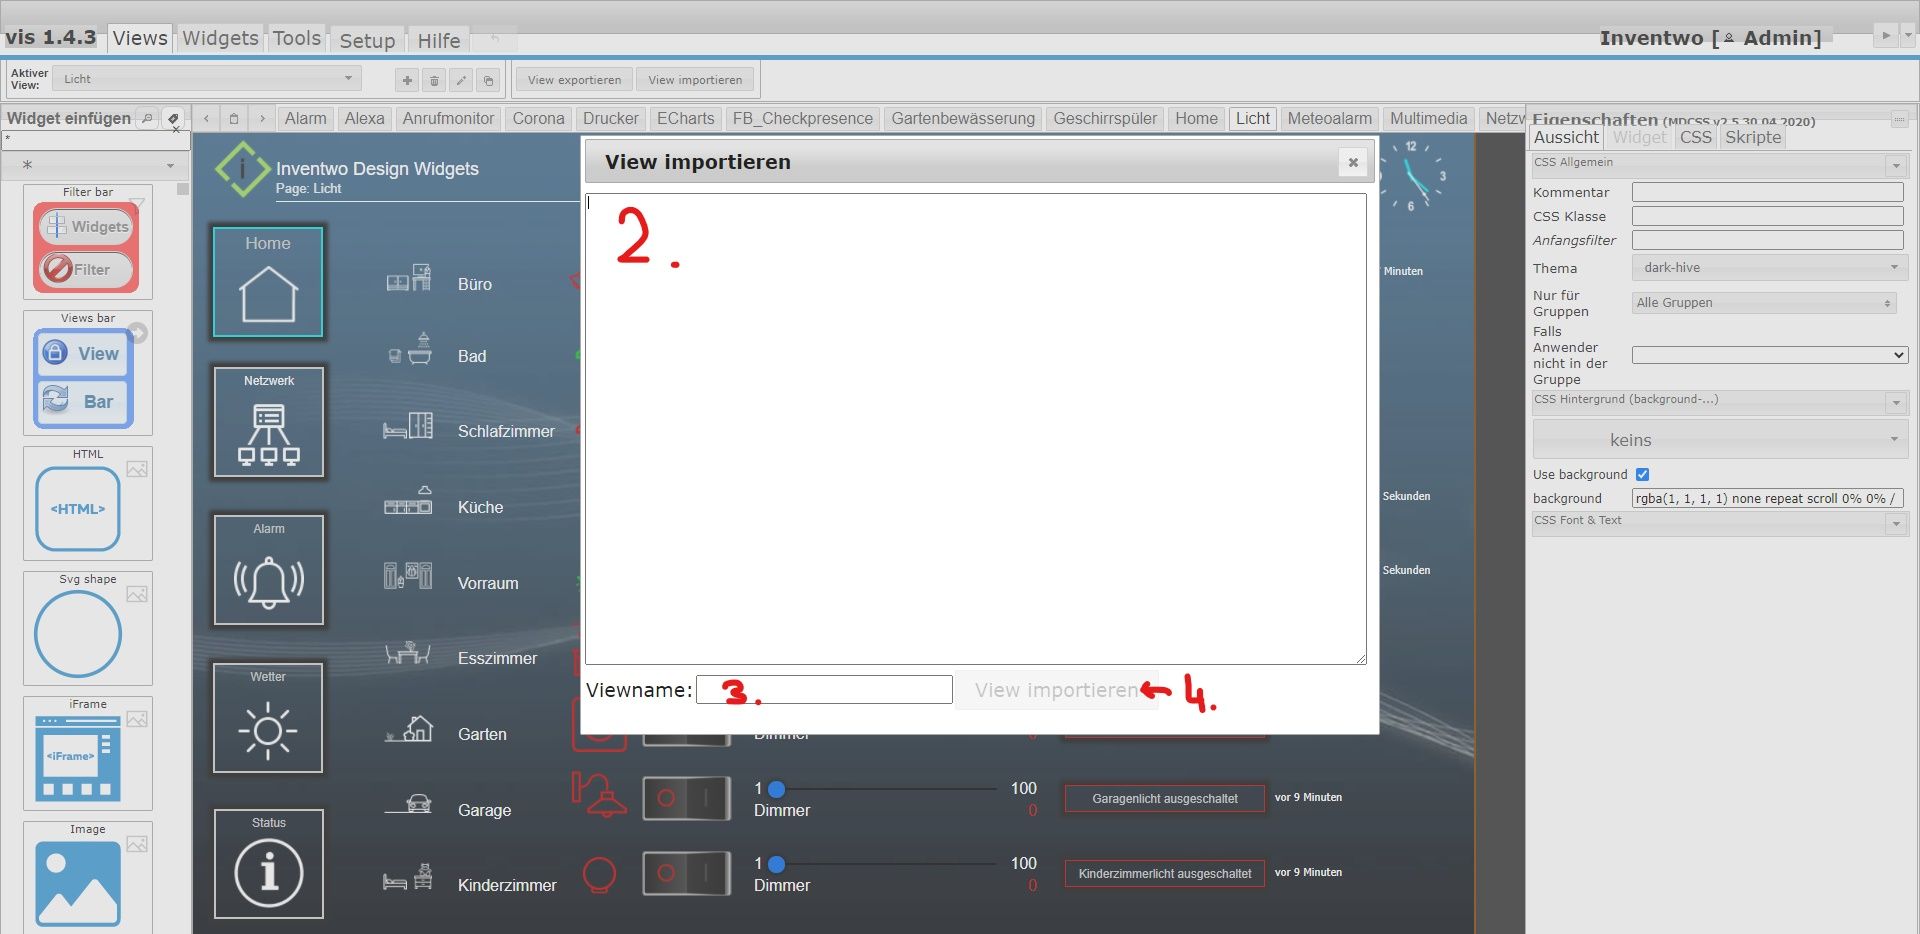
Task: Open the keins background dropdown
Action: [x=1720, y=440]
